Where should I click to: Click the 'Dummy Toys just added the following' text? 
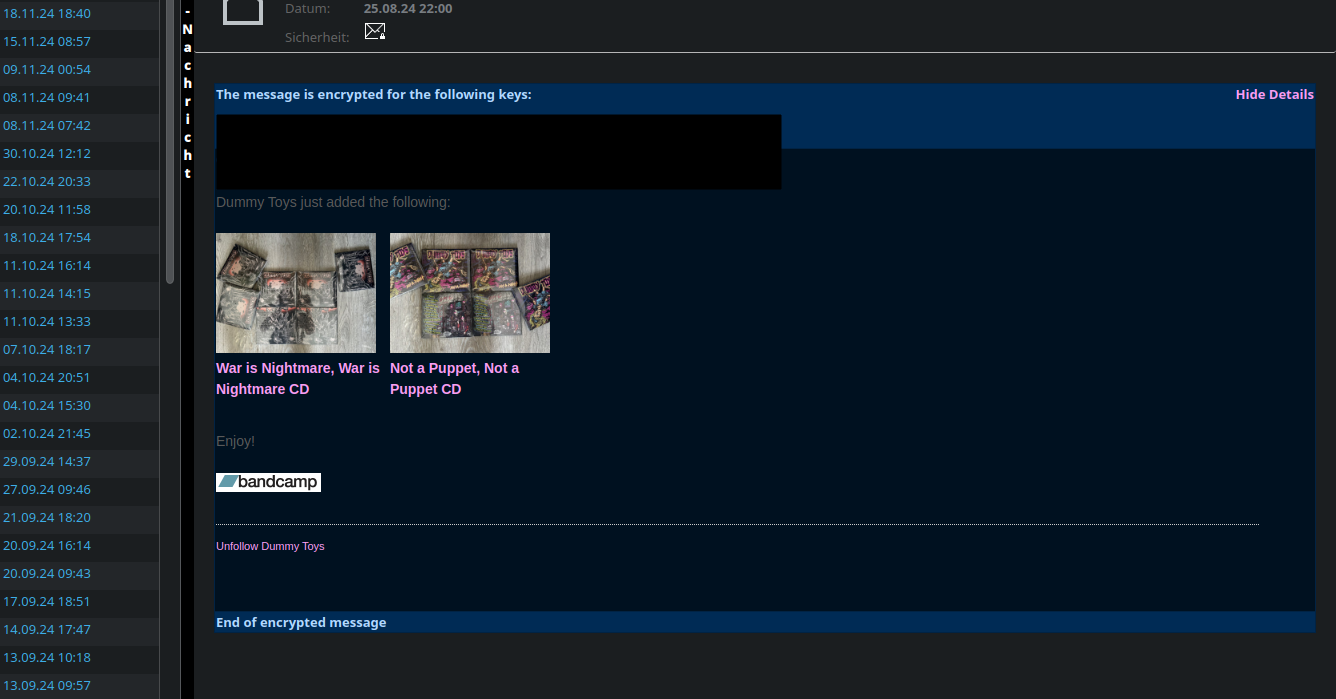[333, 202]
